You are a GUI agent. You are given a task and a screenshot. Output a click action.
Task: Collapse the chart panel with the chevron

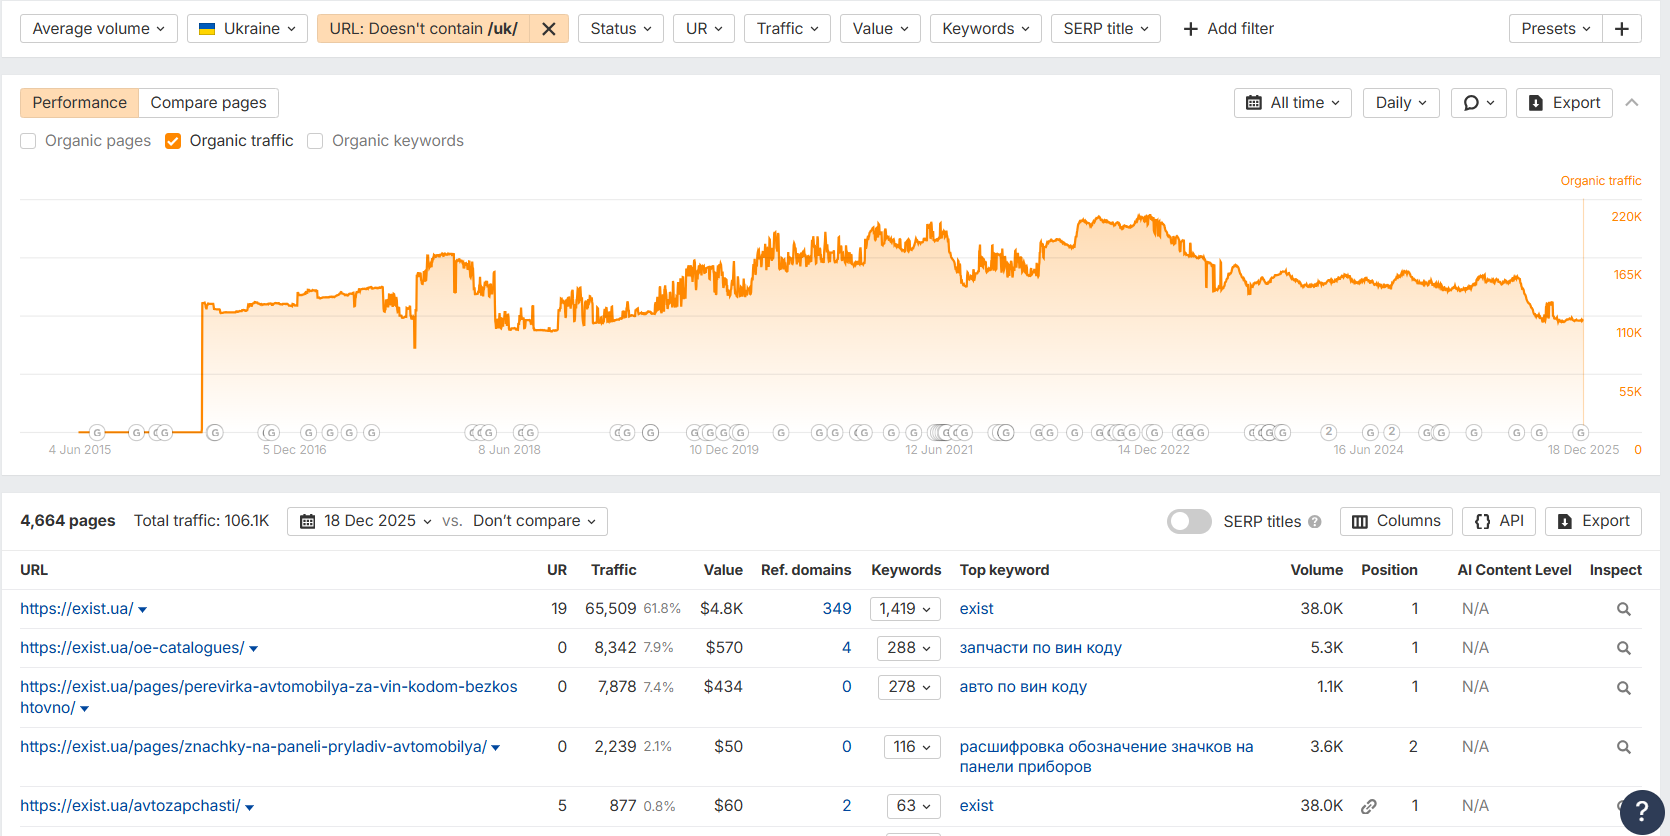[1632, 103]
